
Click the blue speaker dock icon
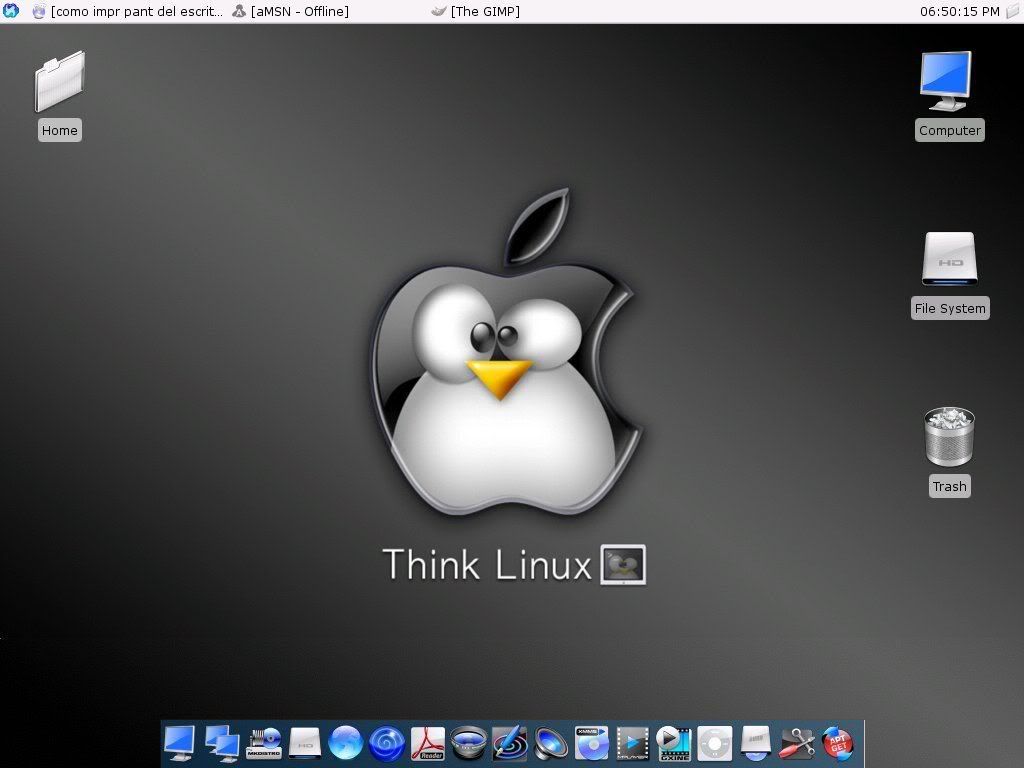(x=551, y=743)
